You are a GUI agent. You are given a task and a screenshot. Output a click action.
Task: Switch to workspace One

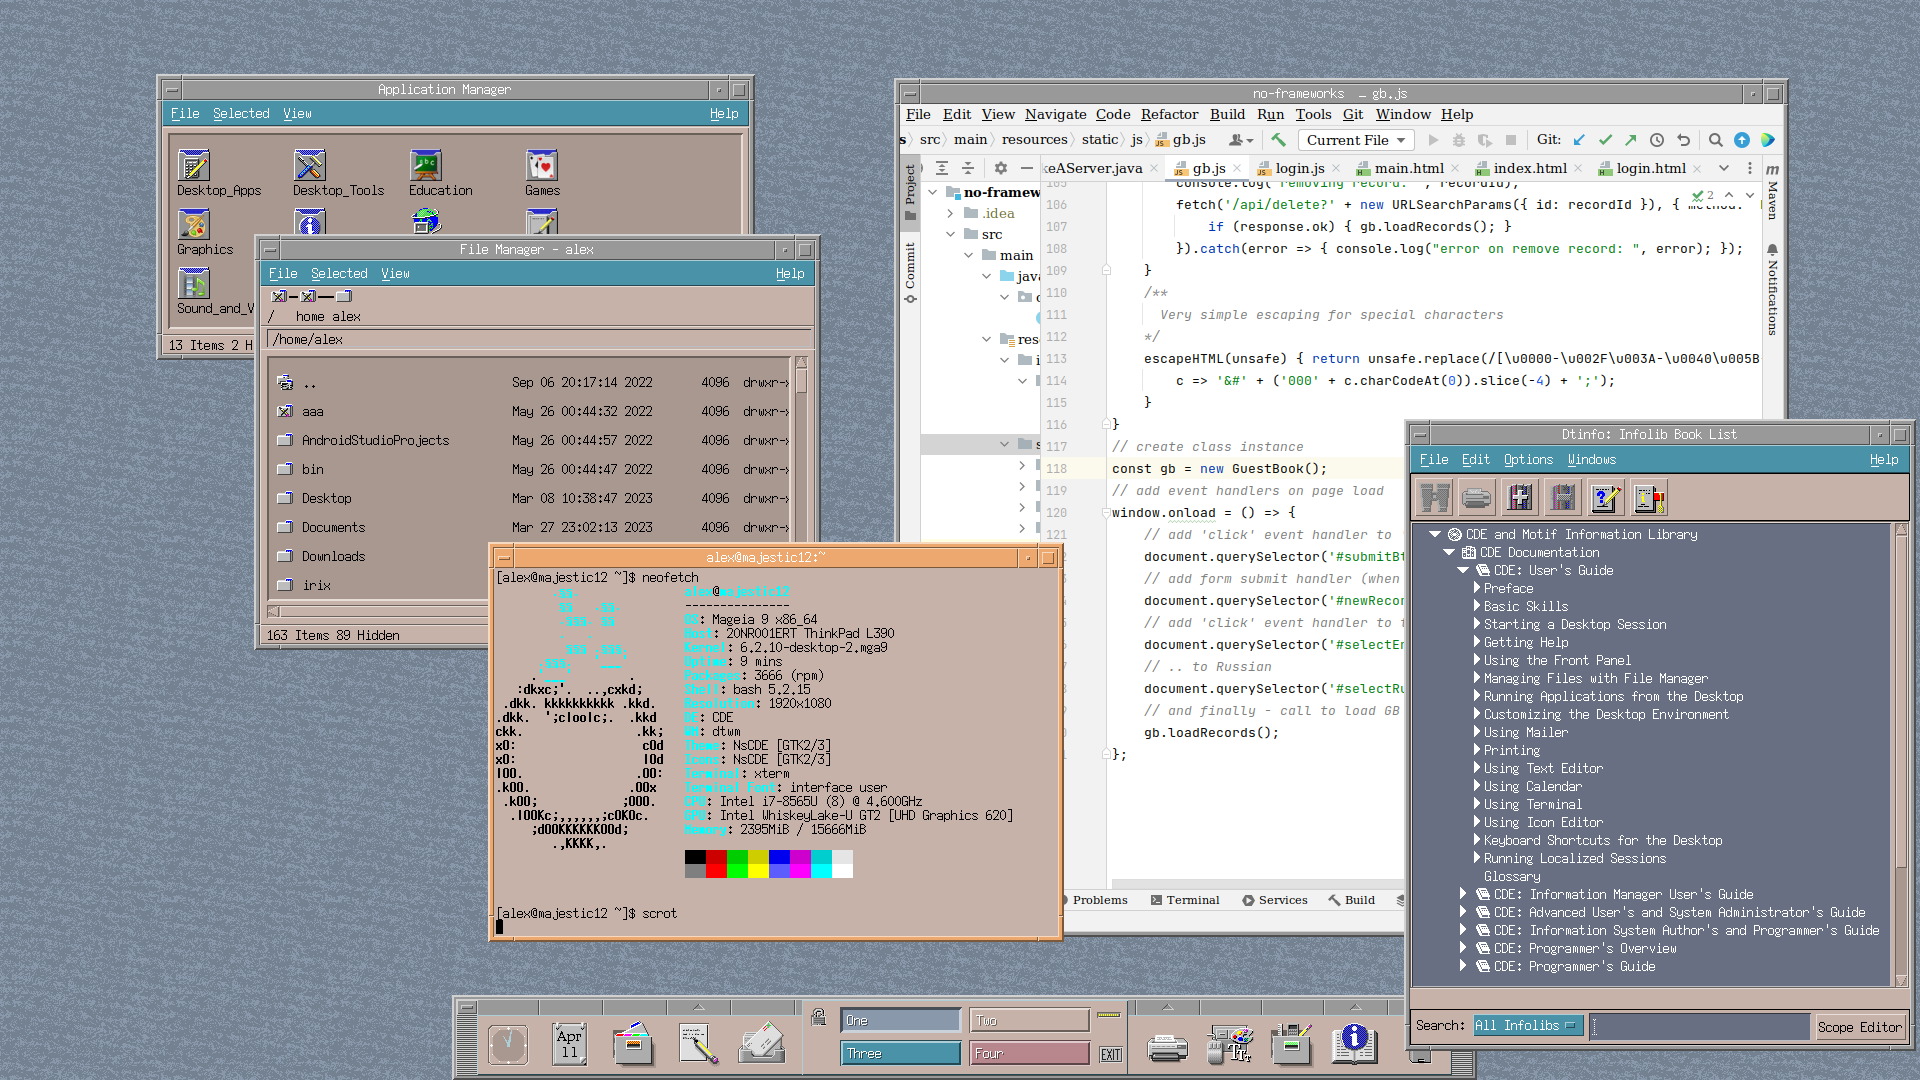coord(900,1020)
